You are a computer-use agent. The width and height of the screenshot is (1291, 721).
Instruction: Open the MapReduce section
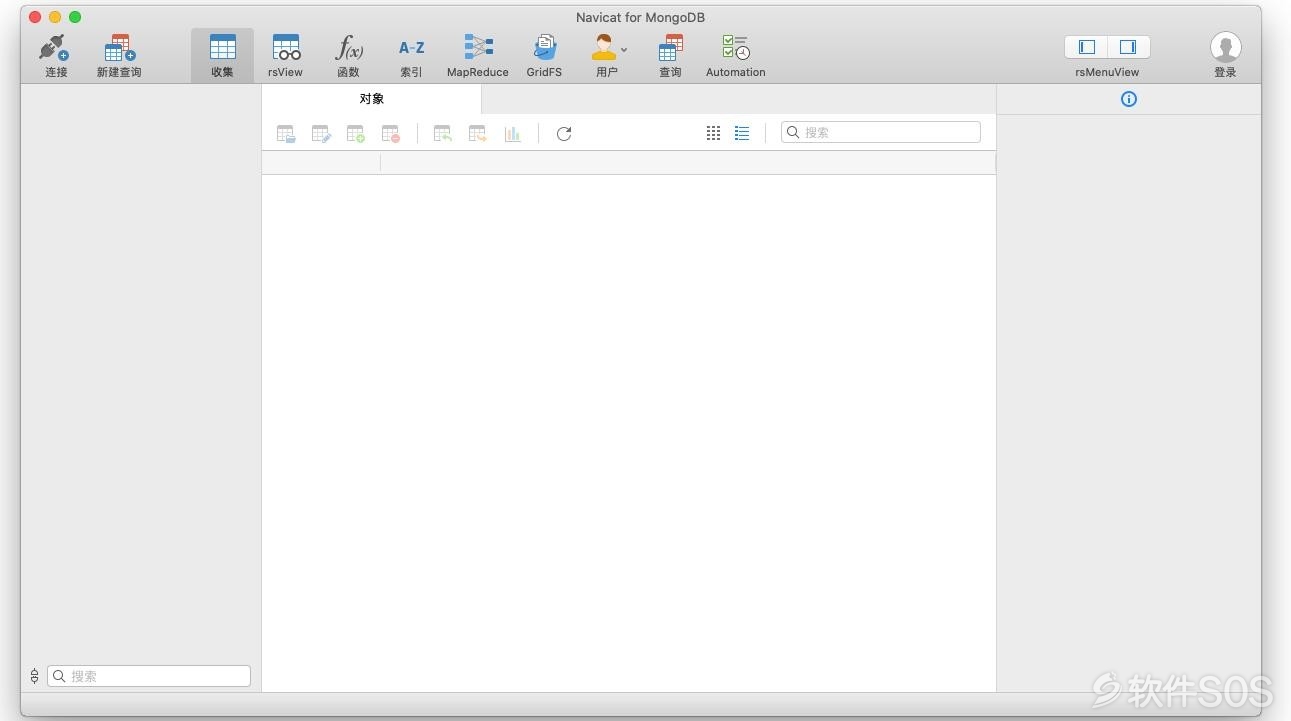click(478, 55)
